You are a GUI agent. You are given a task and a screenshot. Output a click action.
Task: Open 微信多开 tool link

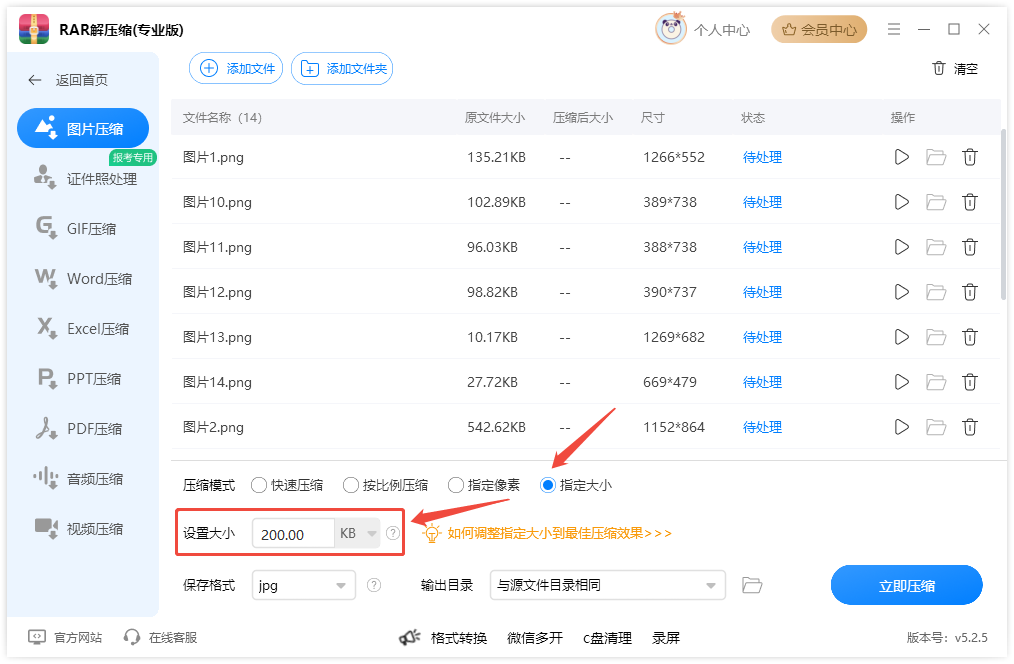tap(535, 638)
